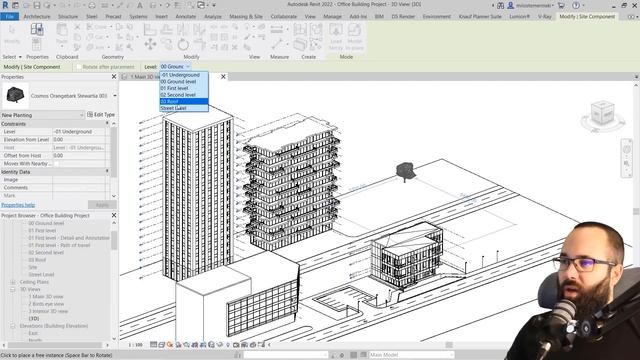This screenshot has height=360, width=640.
Task: Click the placed tree in the 3D view
Action: (x=405, y=171)
